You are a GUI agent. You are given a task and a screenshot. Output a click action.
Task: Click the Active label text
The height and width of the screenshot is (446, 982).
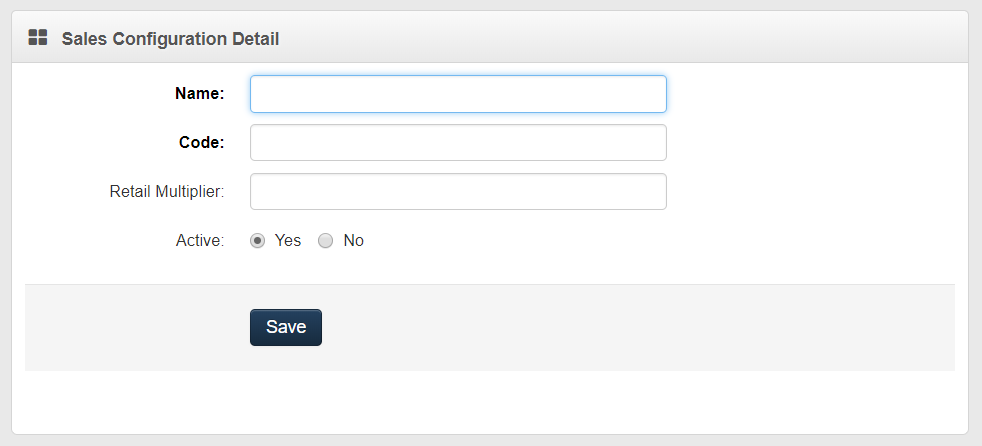pos(200,241)
